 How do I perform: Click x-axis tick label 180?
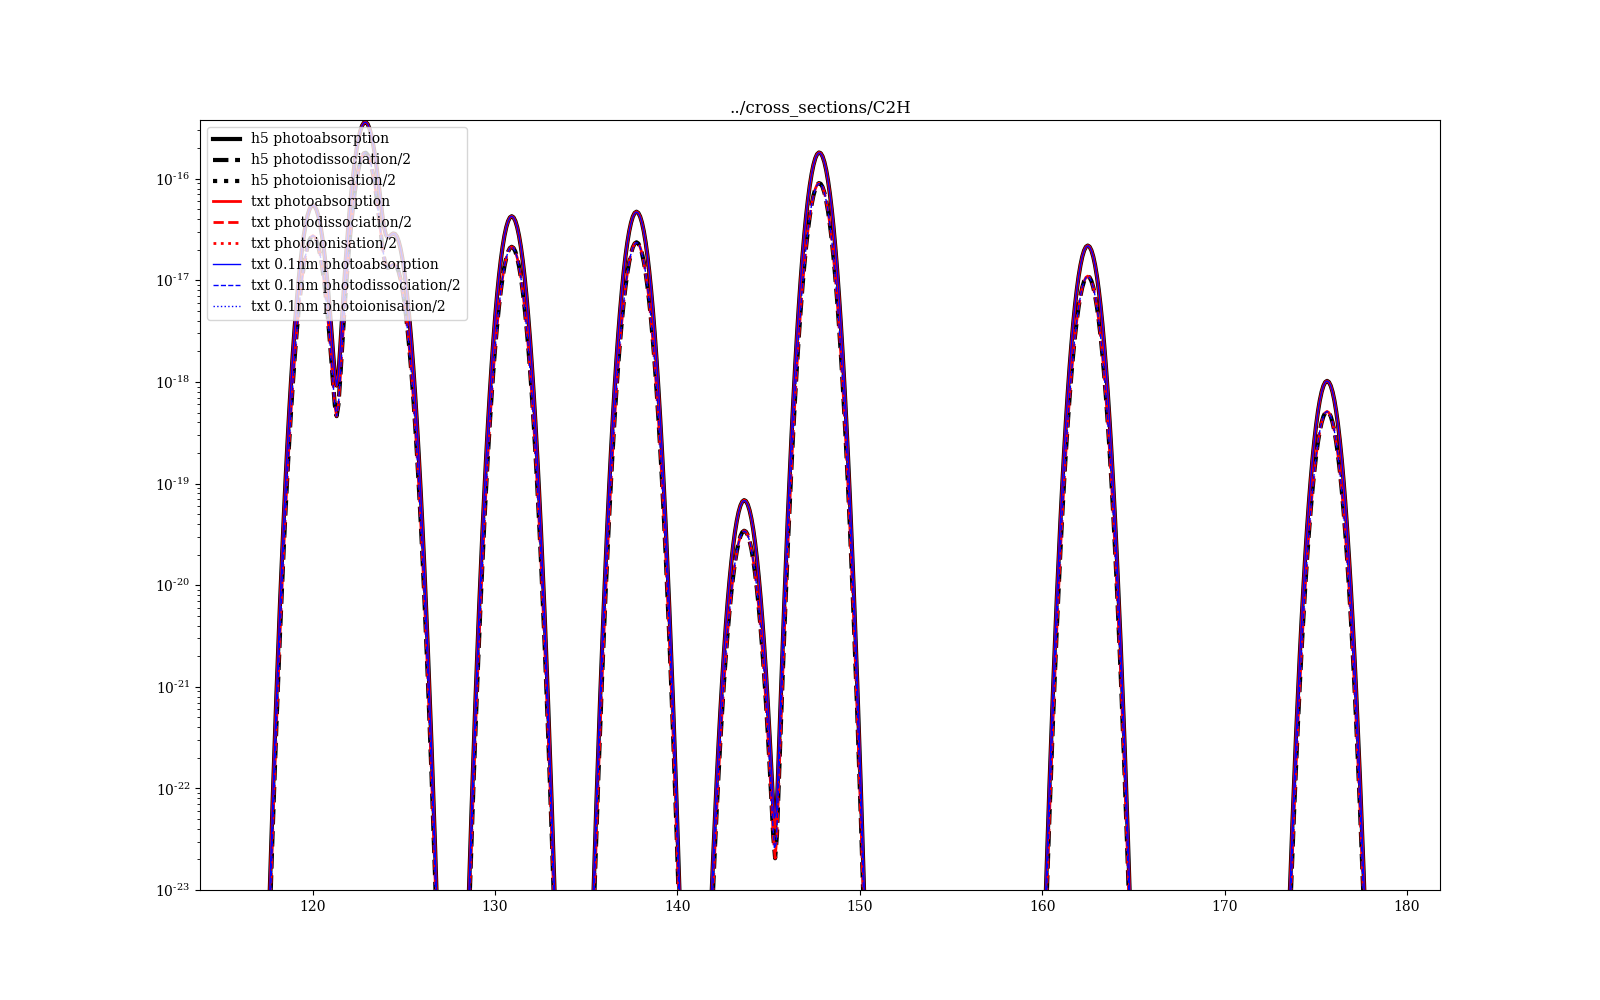click(x=1407, y=906)
